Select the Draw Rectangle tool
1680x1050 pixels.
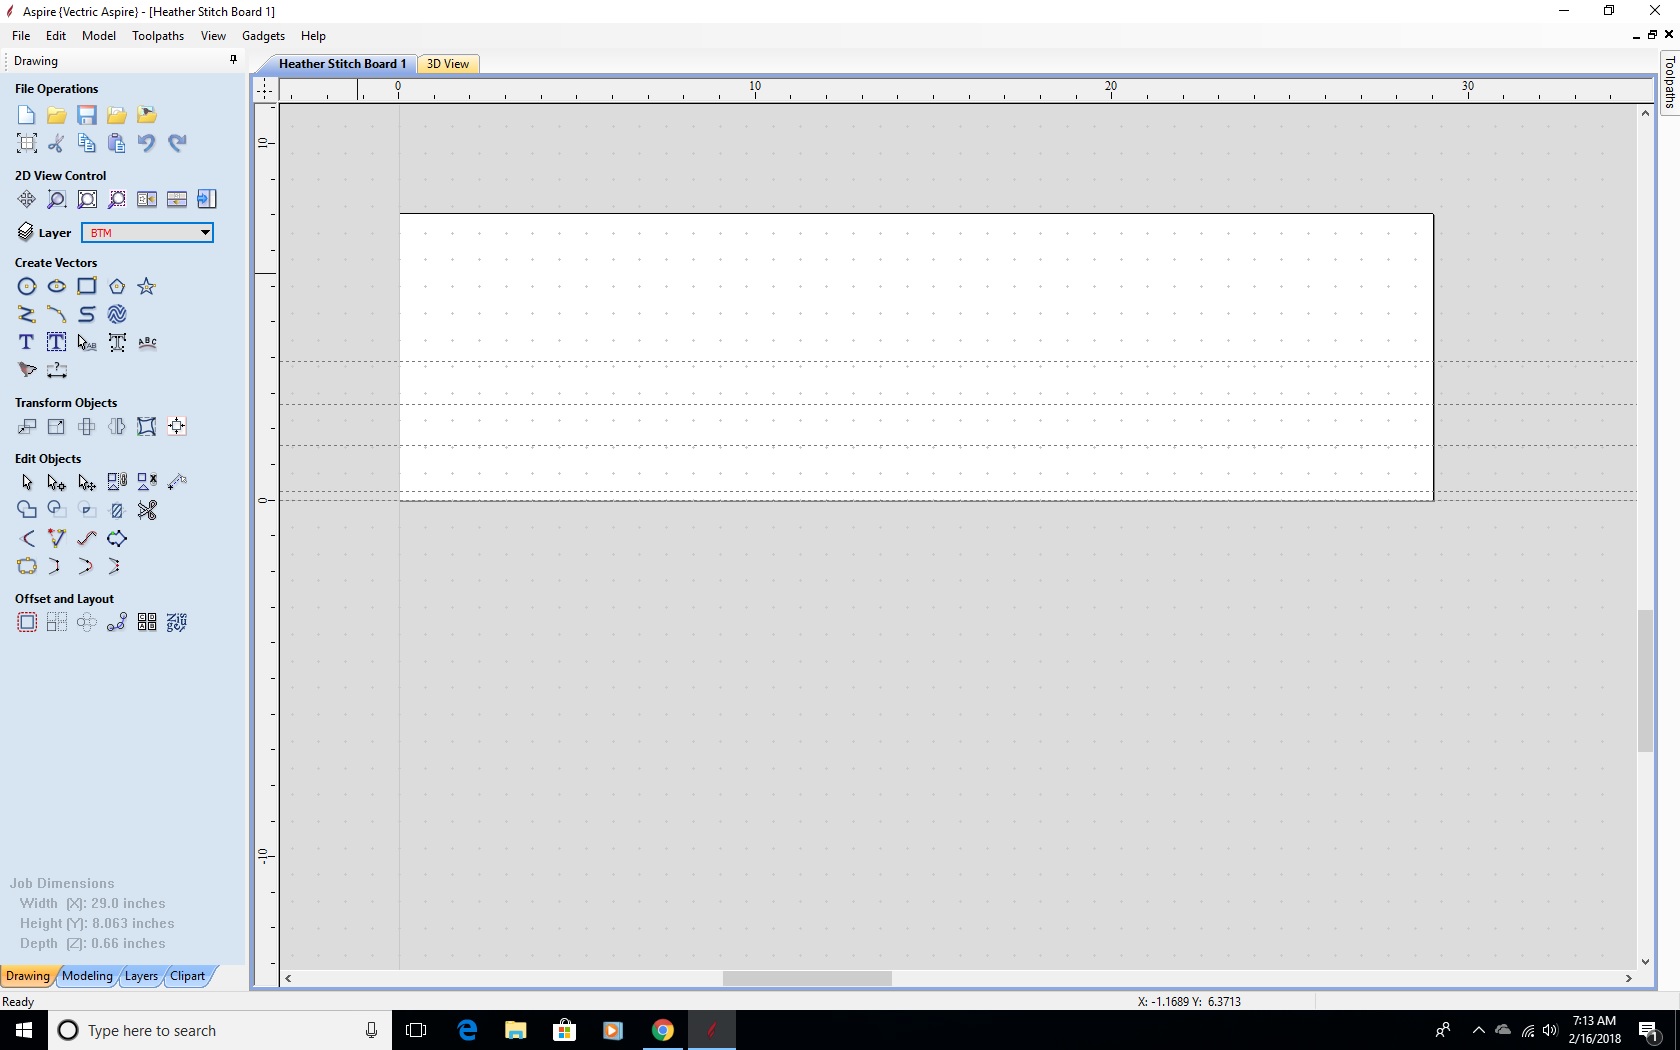coord(87,287)
